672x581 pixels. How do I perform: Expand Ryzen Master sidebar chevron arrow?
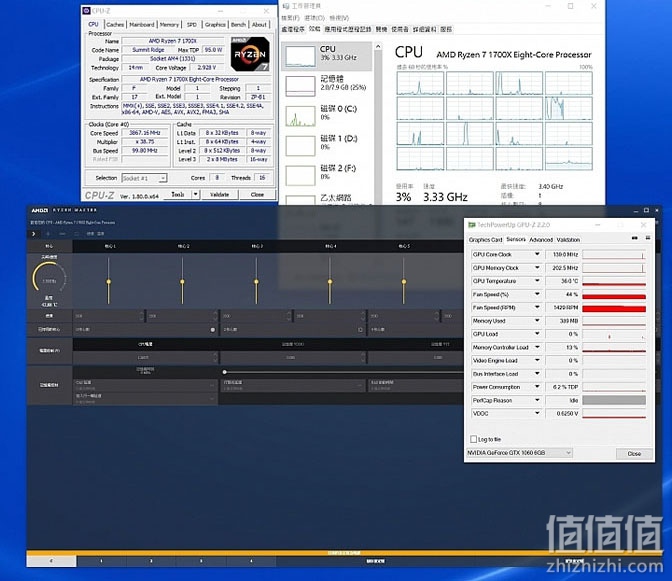click(33, 234)
